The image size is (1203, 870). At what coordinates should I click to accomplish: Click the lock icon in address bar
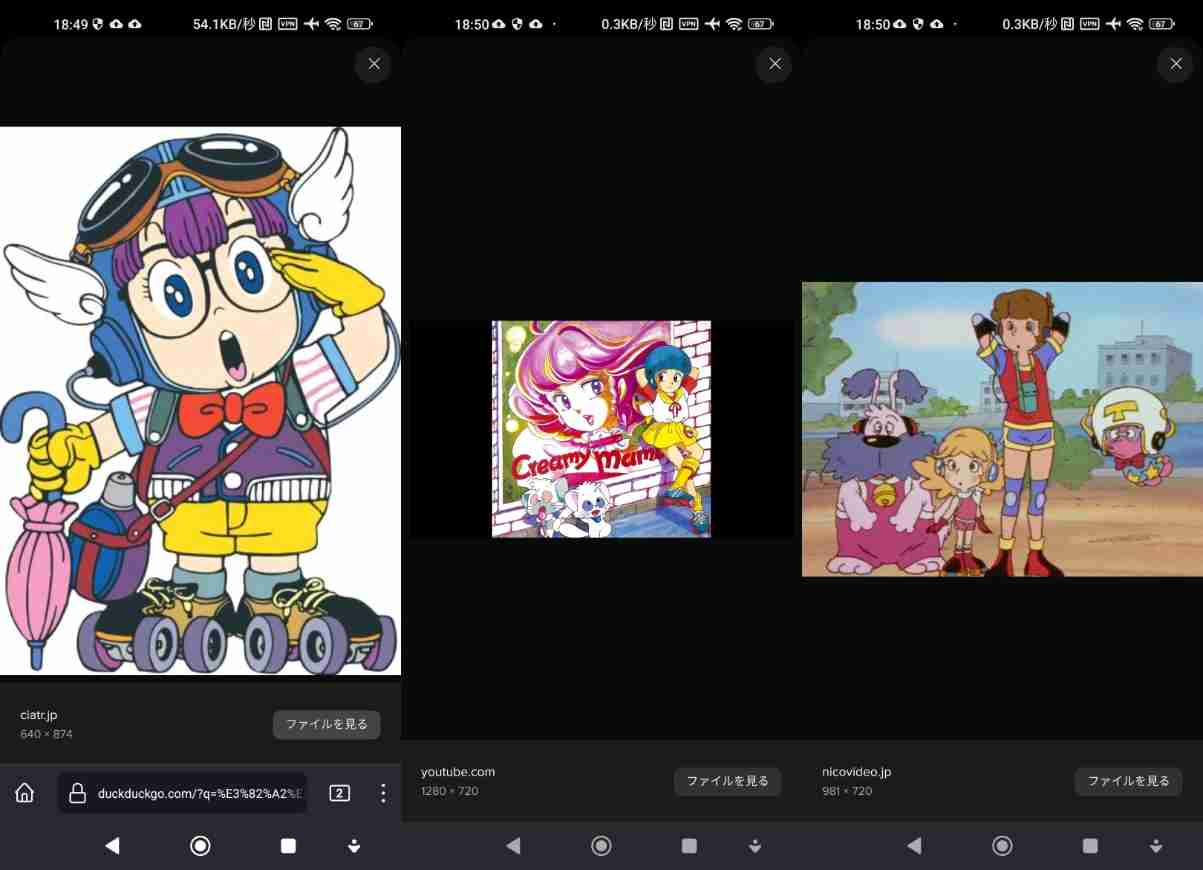pyautogui.click(x=77, y=794)
